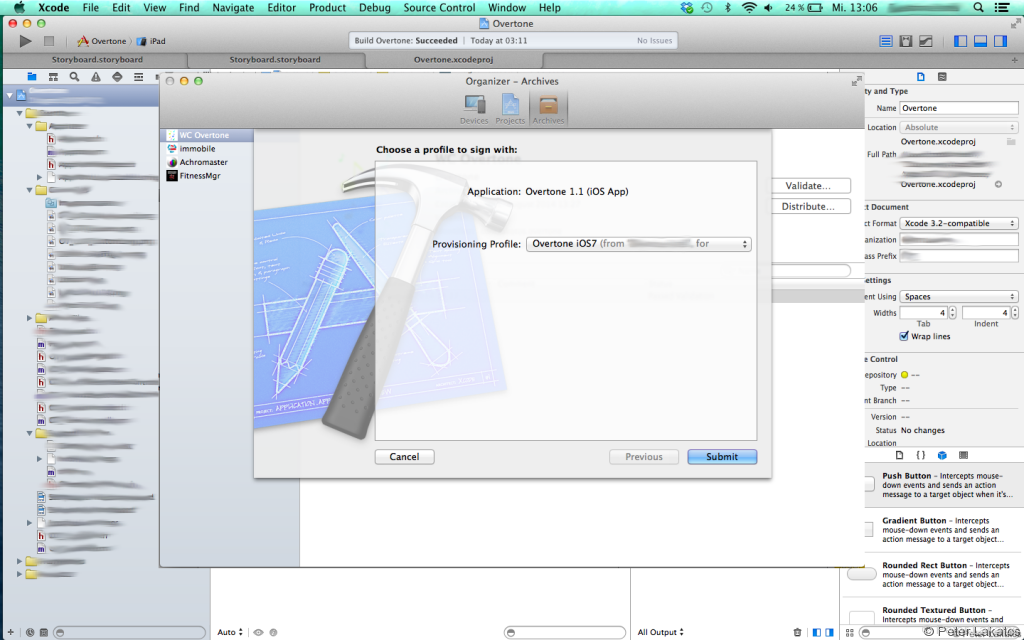Image resolution: width=1024 pixels, height=640 pixels.
Task: Show recent files filter clock icon
Action: click(x=30, y=632)
